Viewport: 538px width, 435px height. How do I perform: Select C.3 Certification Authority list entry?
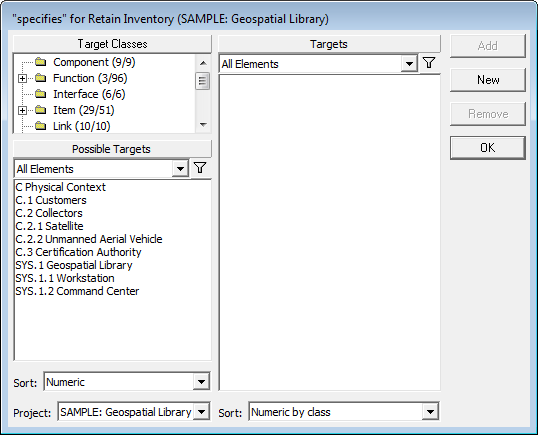(78, 252)
